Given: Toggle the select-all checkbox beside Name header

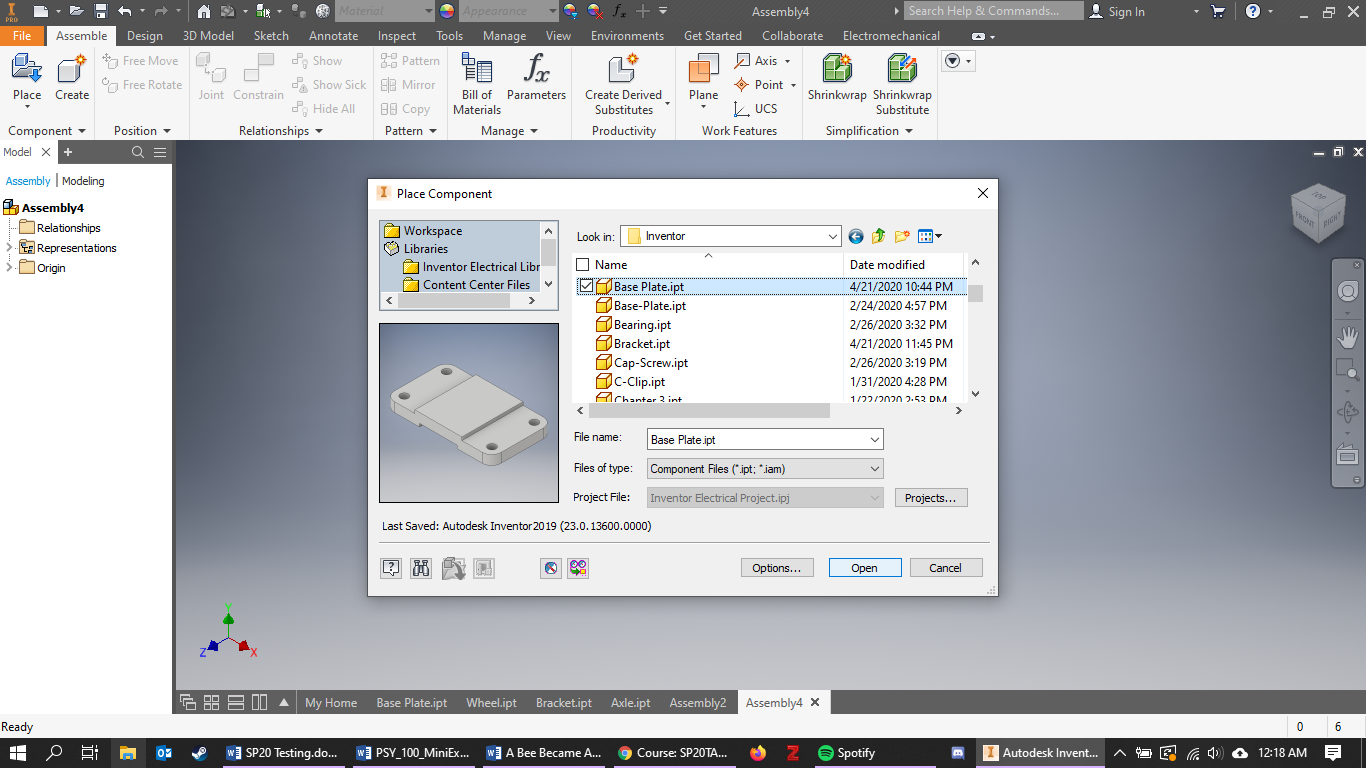Looking at the screenshot, I should pyautogui.click(x=583, y=265).
